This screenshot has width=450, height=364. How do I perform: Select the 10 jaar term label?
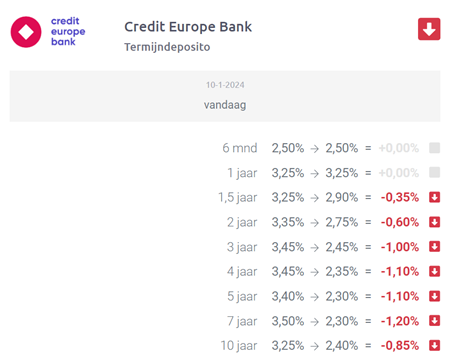coord(239,346)
